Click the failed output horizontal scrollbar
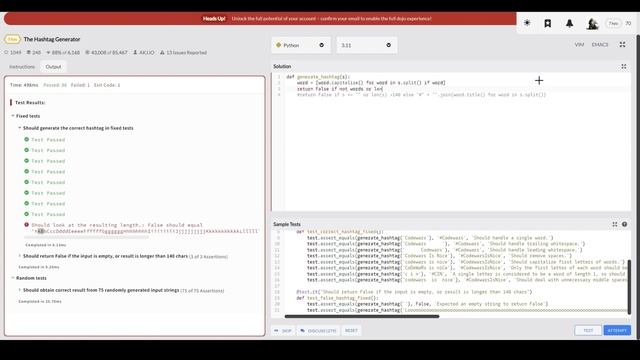The width and height of the screenshot is (640, 360). [x=86, y=237]
